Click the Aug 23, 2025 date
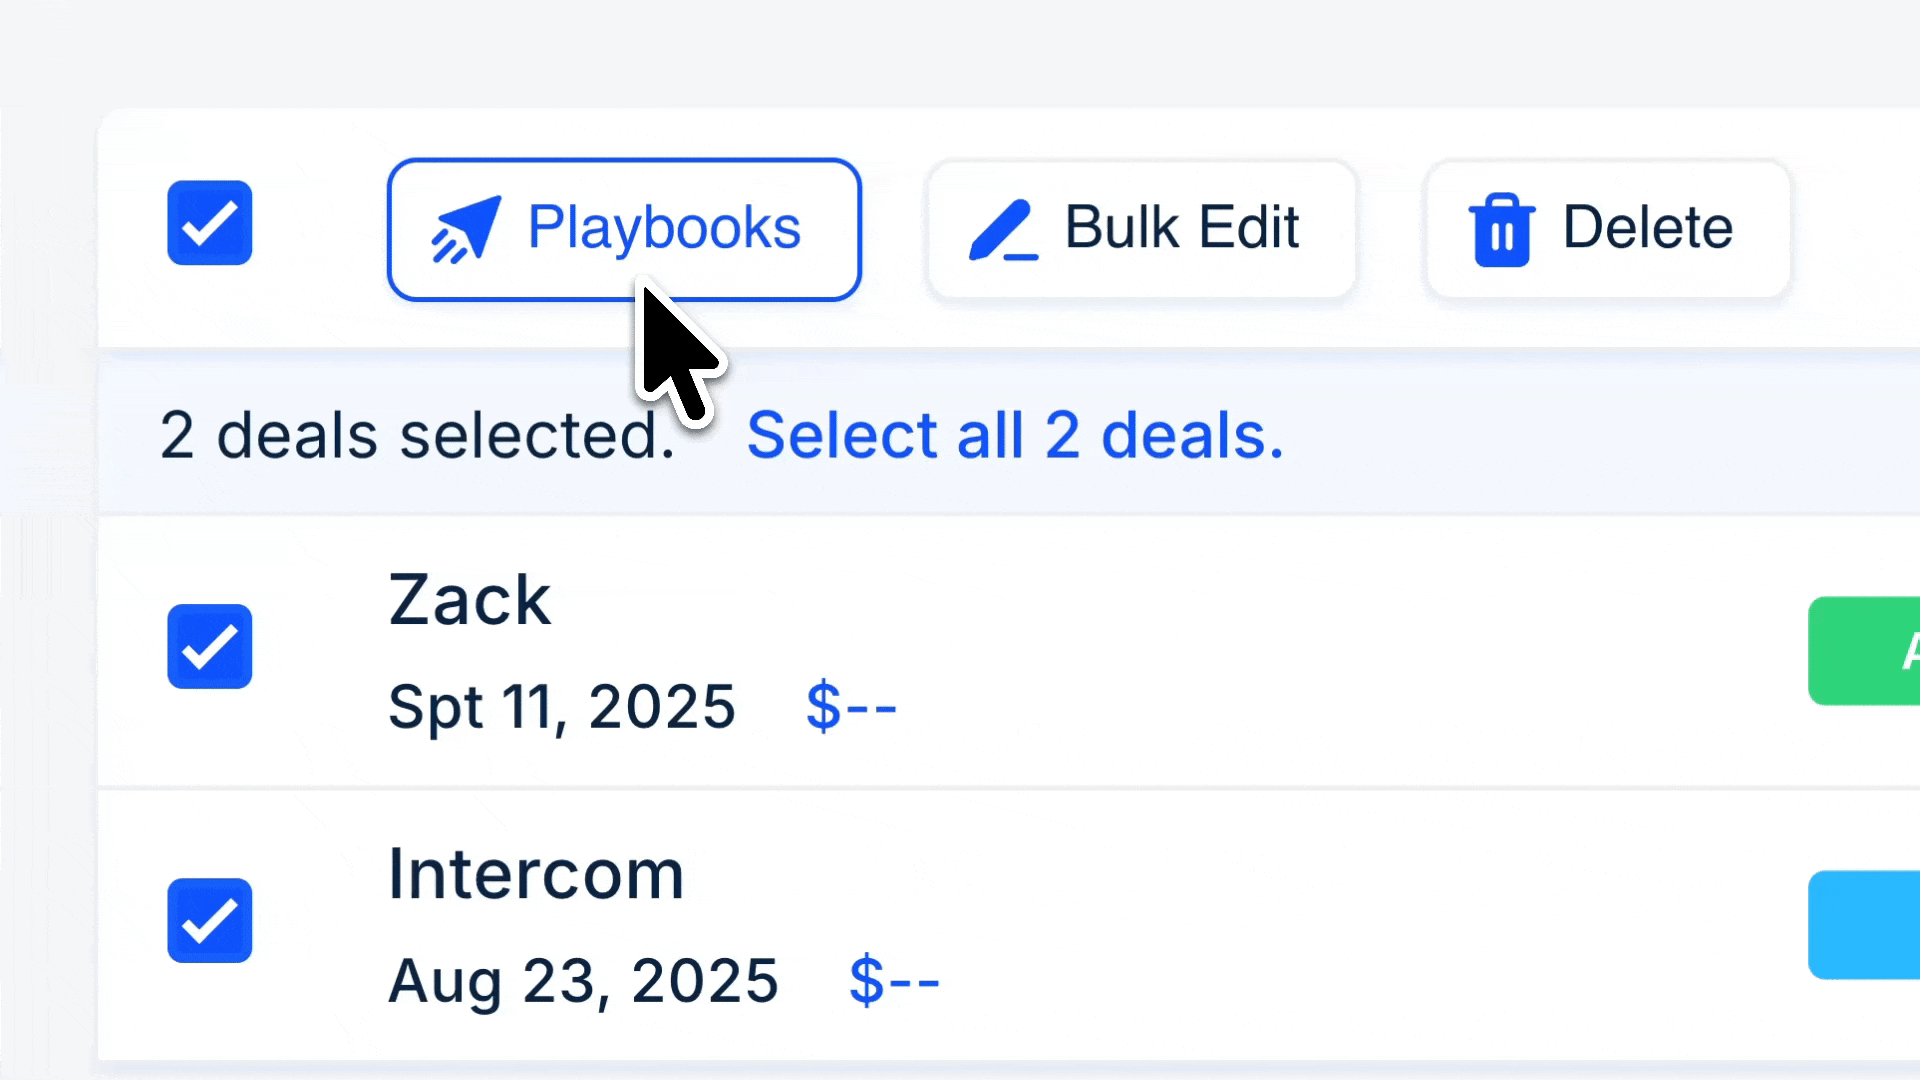Viewport: 1920px width, 1080px height. point(583,981)
